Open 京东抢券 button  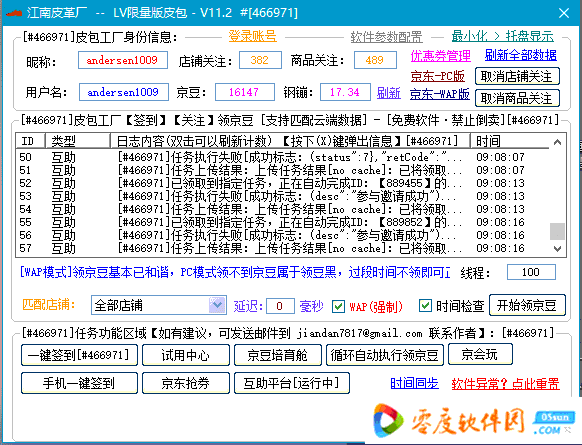click(186, 383)
